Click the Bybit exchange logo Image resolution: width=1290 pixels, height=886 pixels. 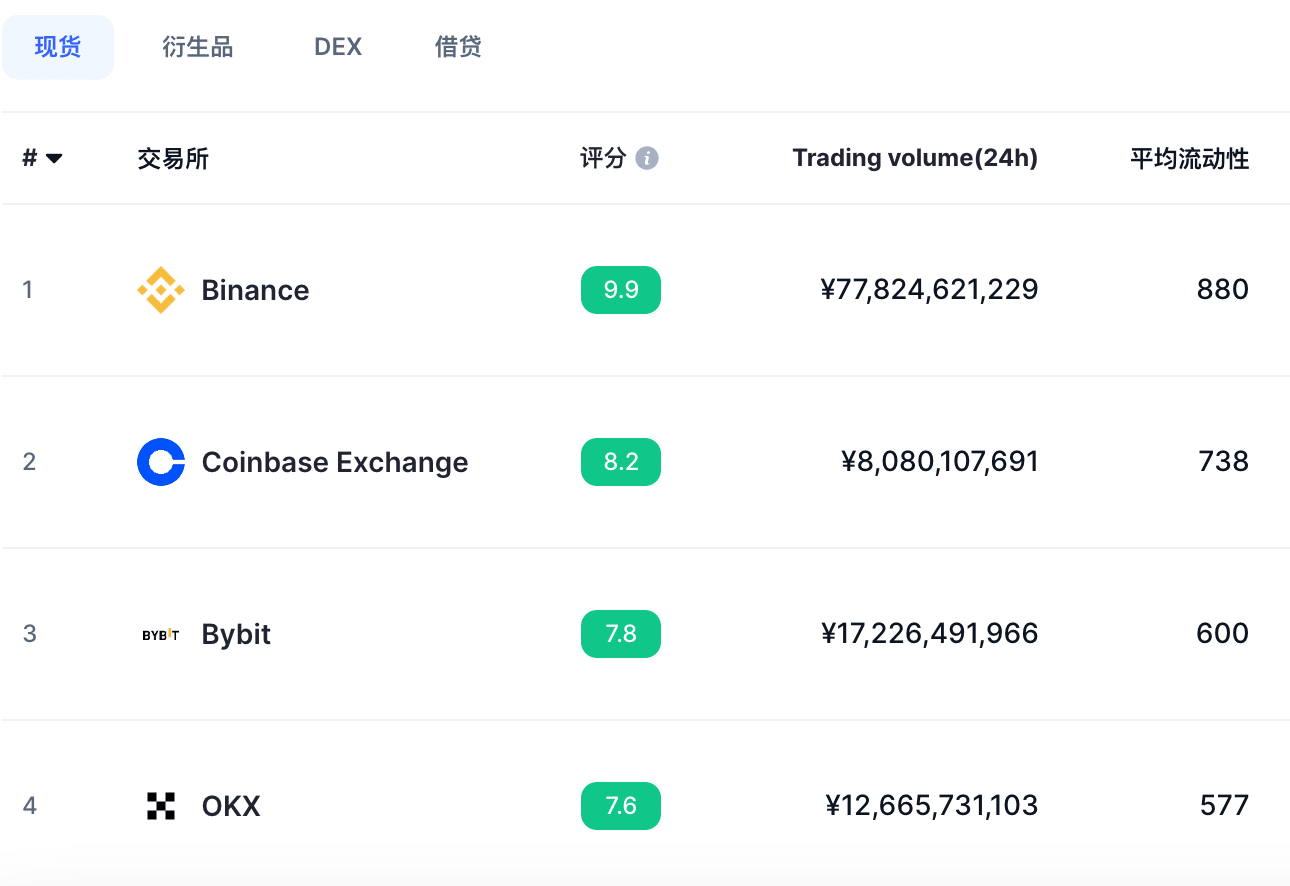pyautogui.click(x=162, y=634)
